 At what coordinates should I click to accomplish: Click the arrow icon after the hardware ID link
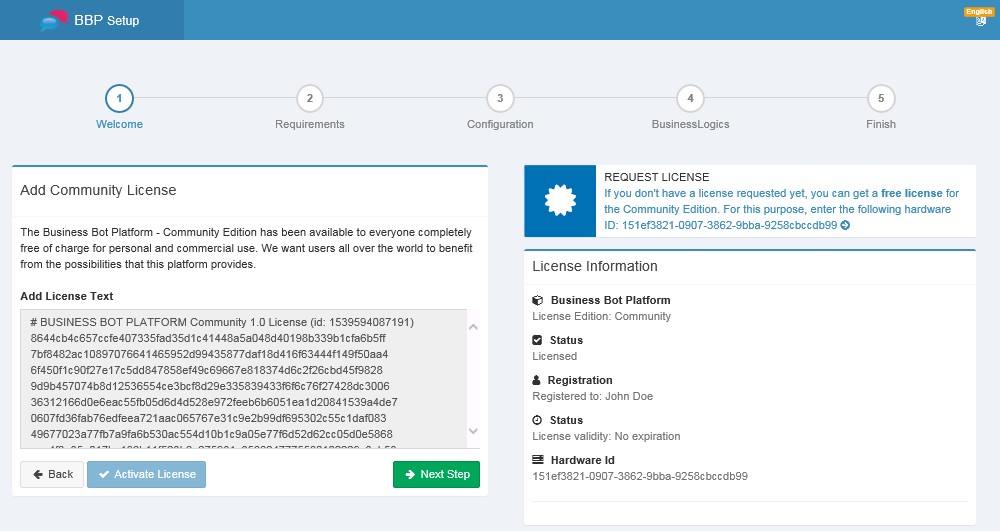click(845, 225)
